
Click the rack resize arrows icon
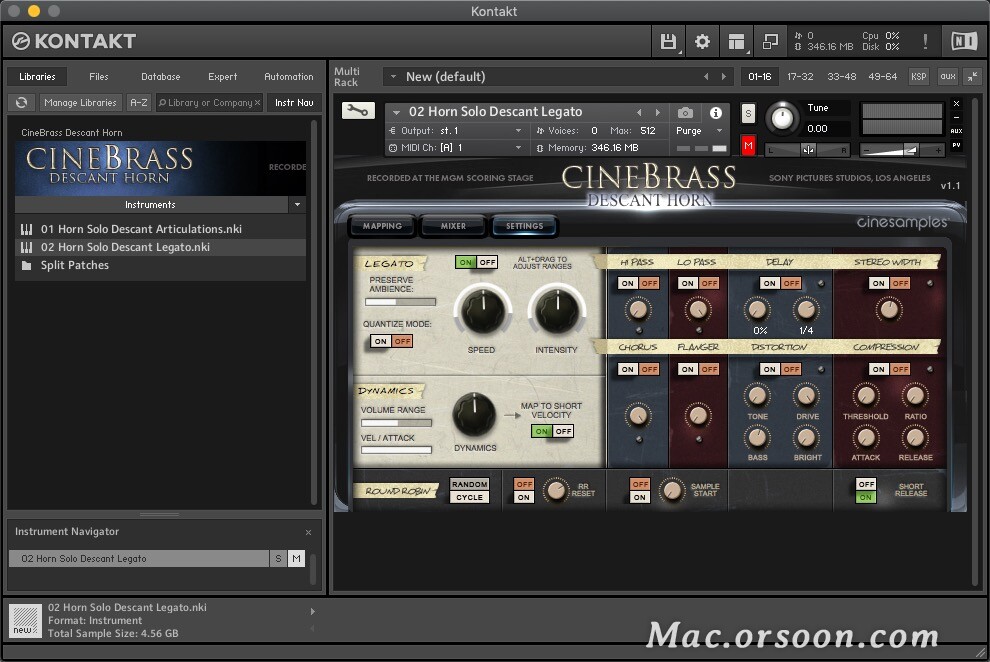pos(972,76)
